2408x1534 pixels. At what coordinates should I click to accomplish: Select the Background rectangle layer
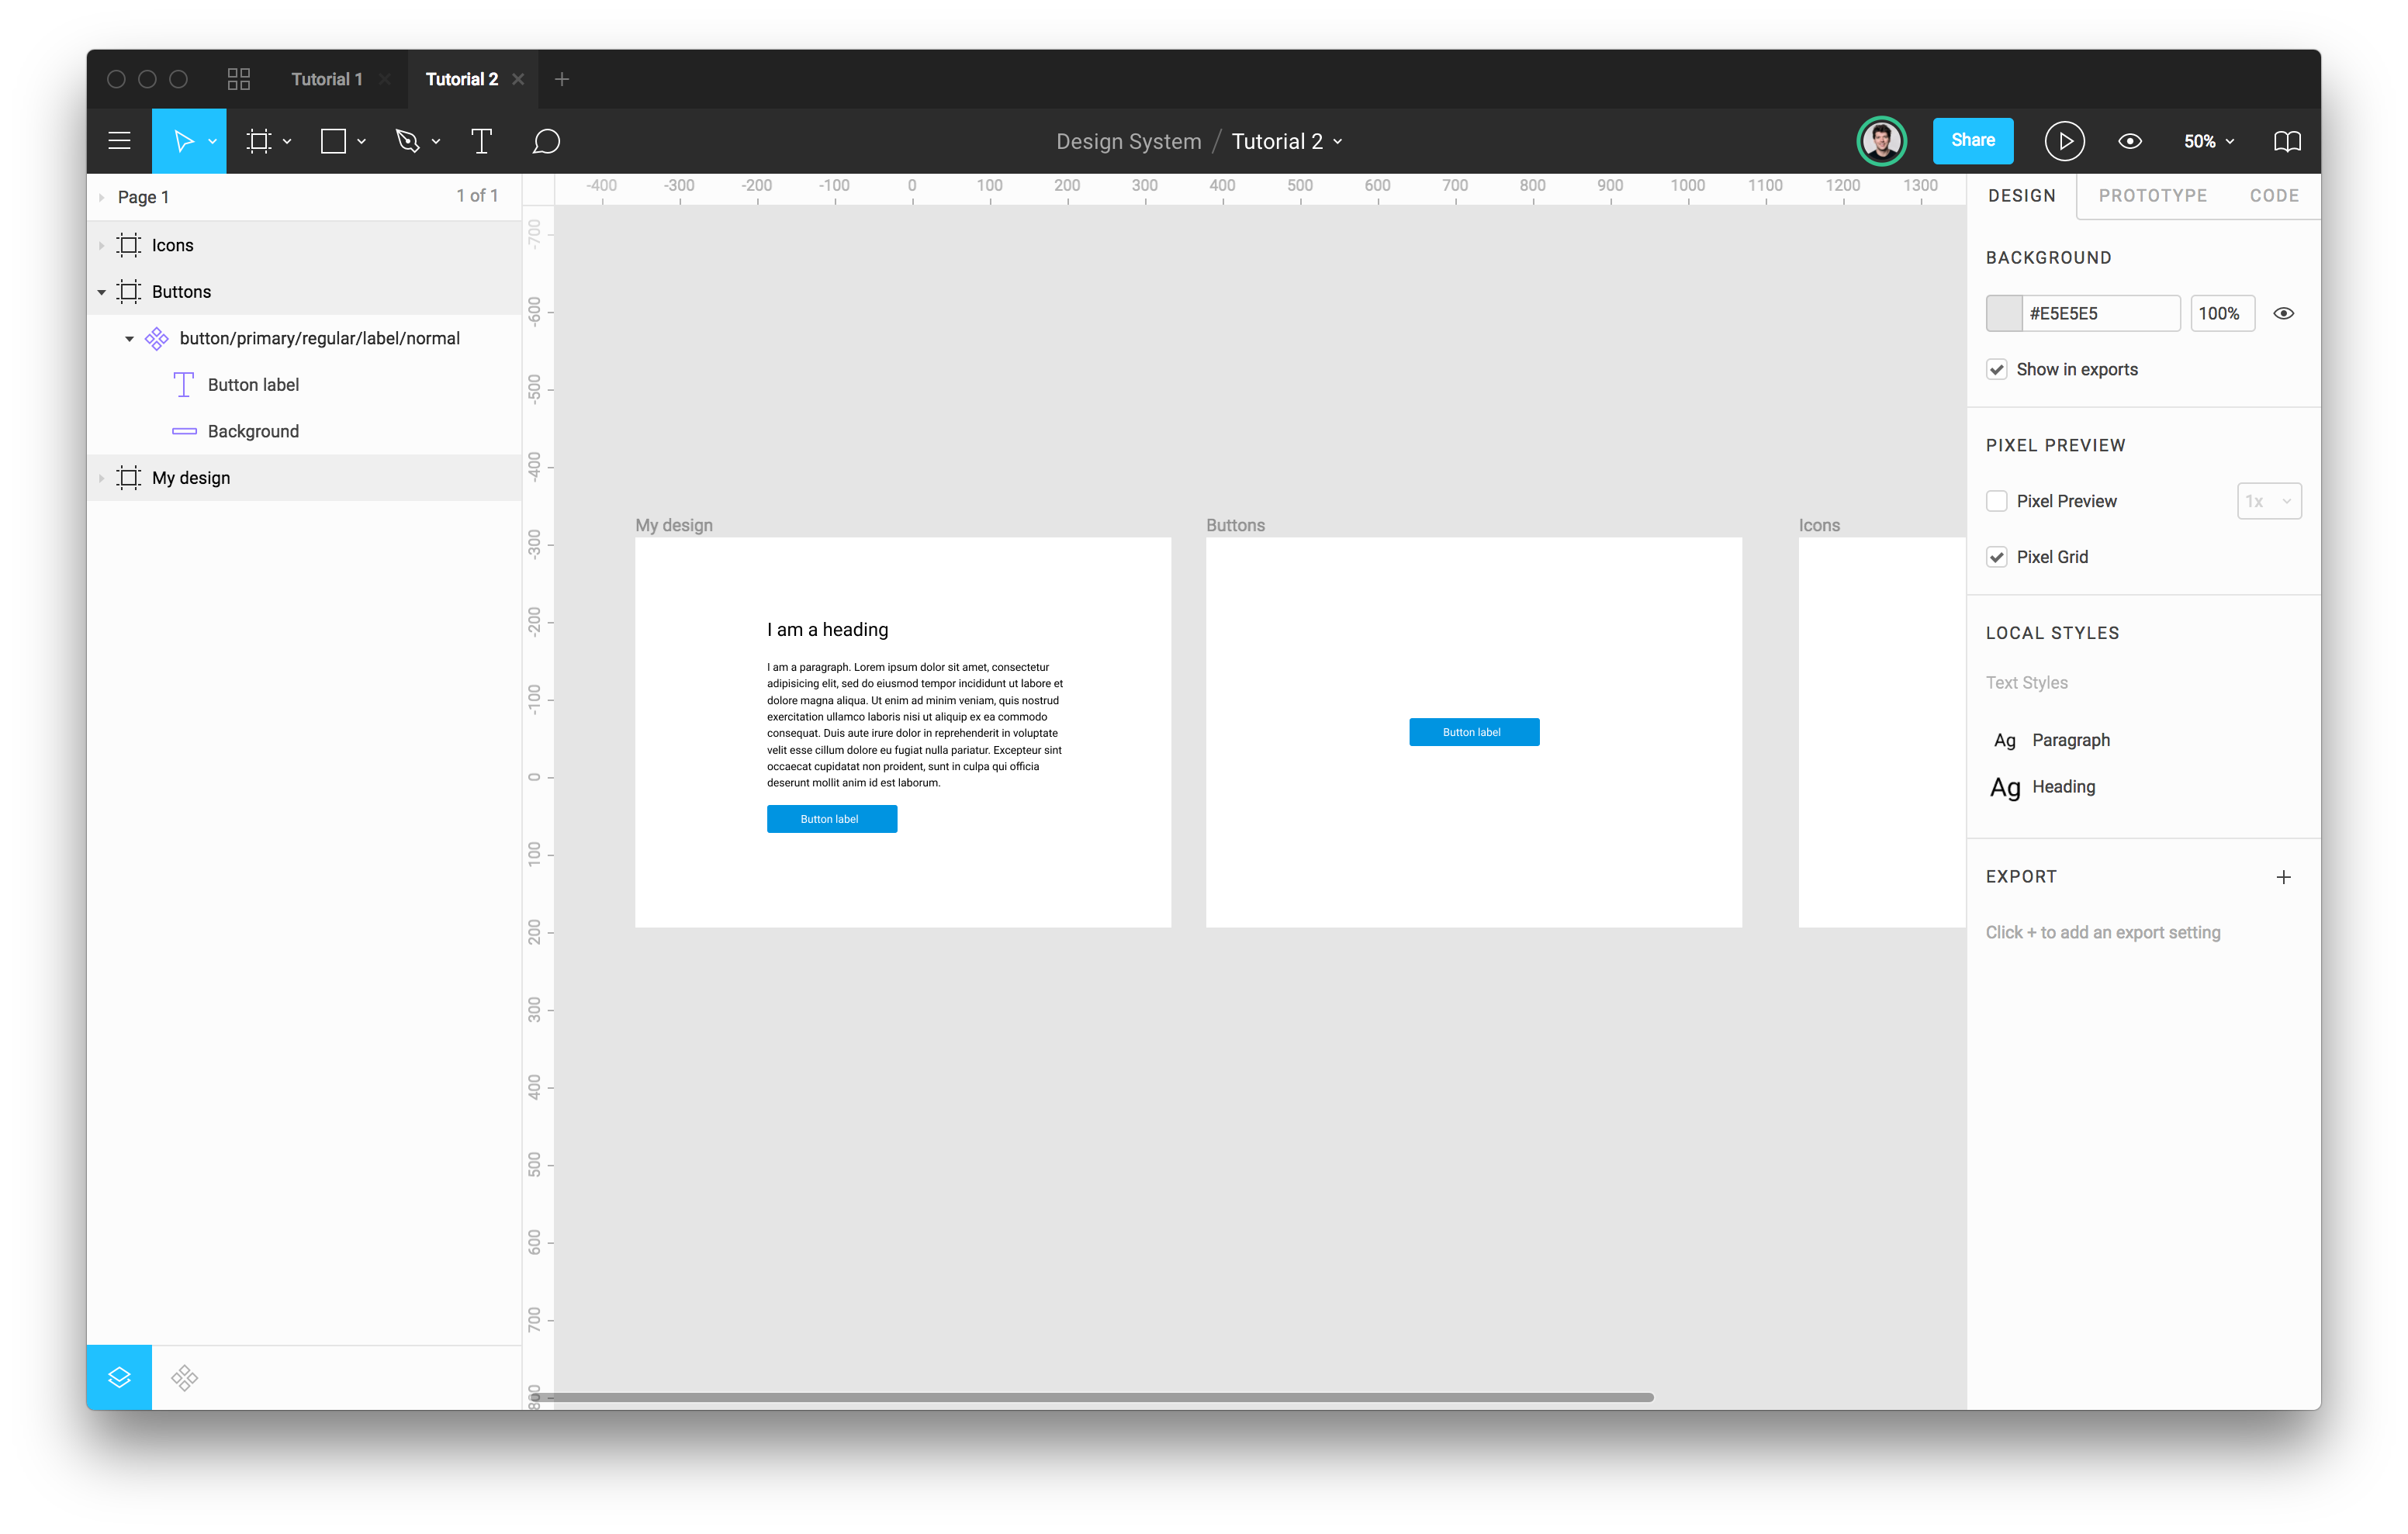(304, 431)
